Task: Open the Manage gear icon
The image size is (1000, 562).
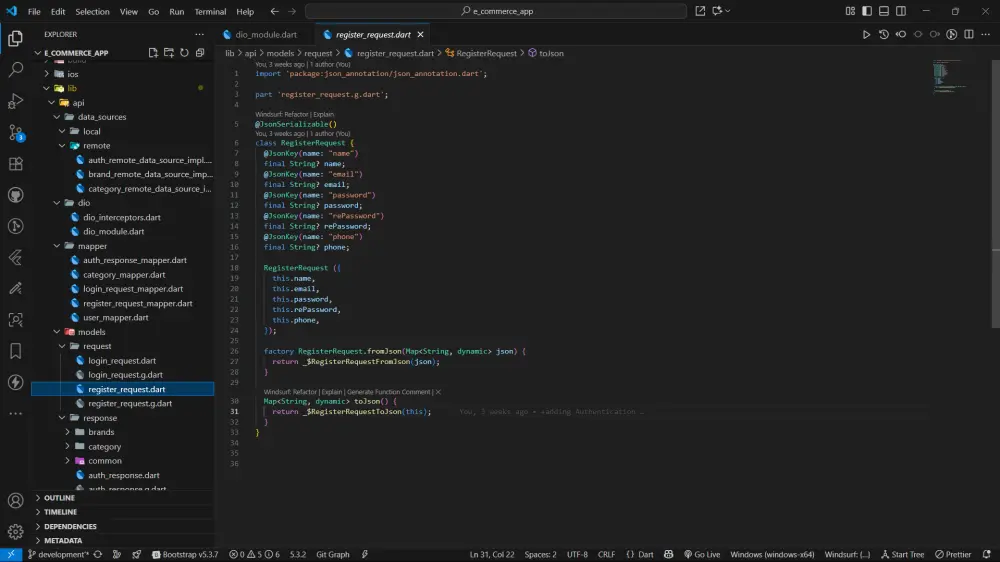Action: tap(15, 531)
